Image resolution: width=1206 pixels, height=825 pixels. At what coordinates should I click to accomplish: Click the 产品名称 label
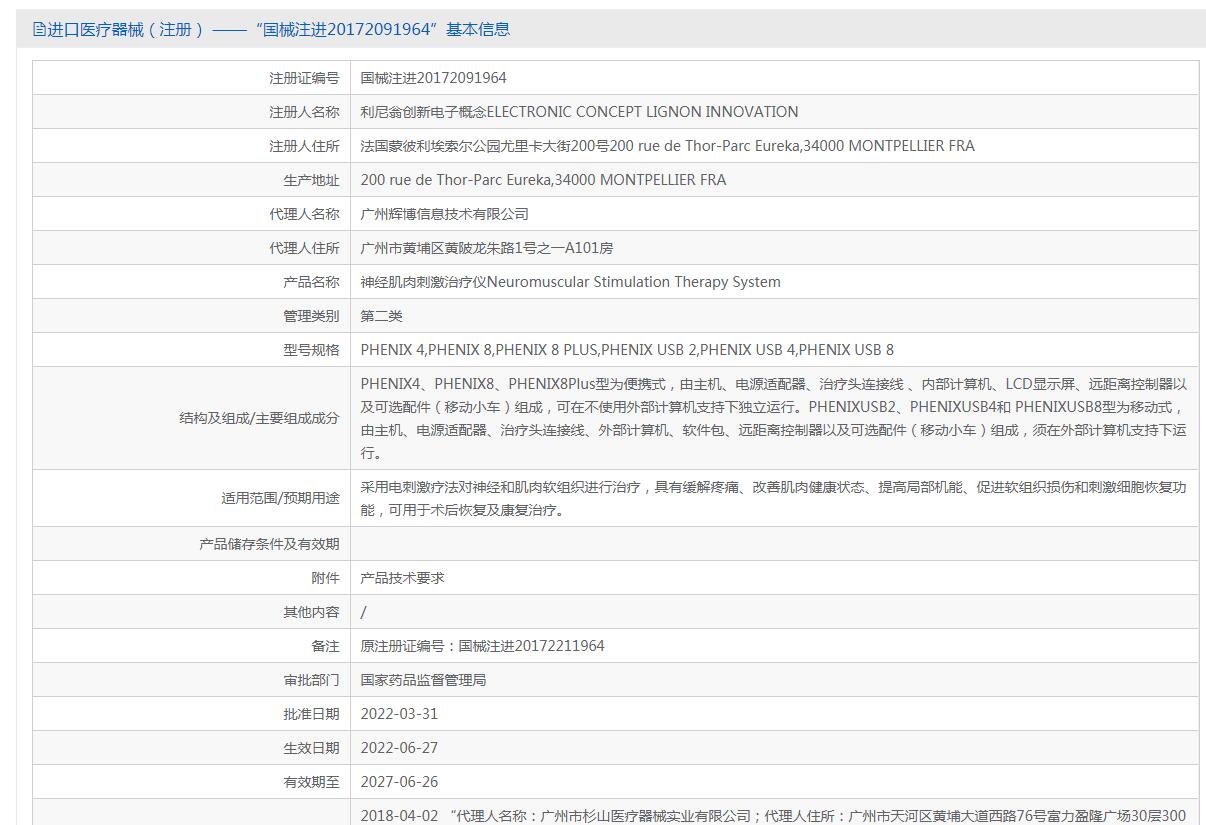pos(311,282)
